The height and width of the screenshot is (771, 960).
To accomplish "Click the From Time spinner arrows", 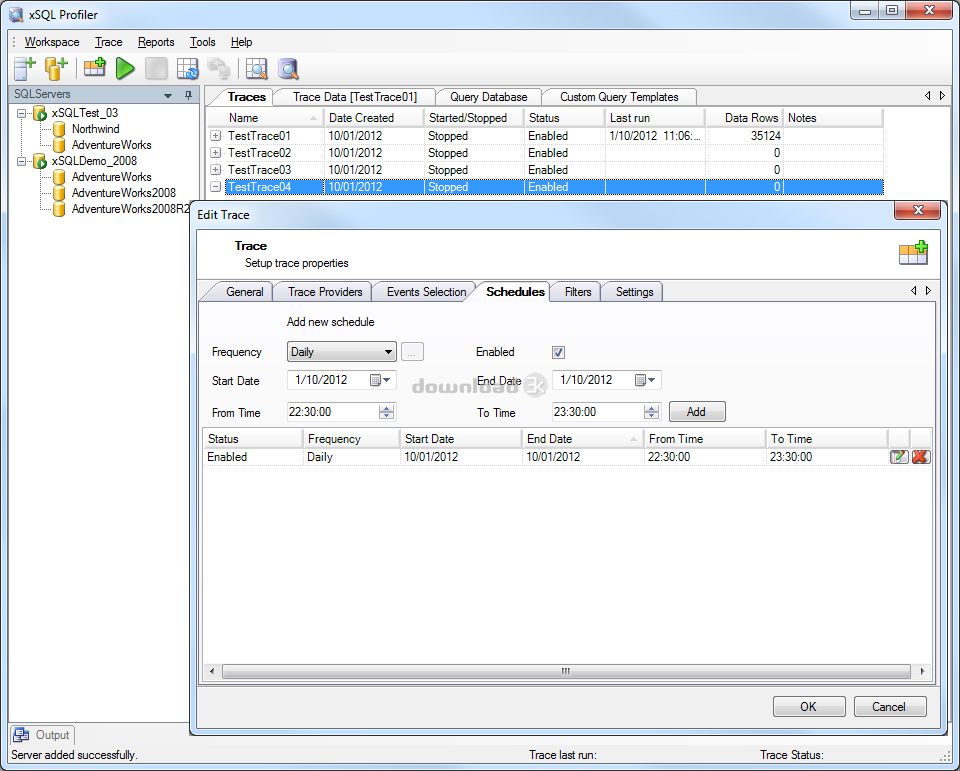I will 386,412.
